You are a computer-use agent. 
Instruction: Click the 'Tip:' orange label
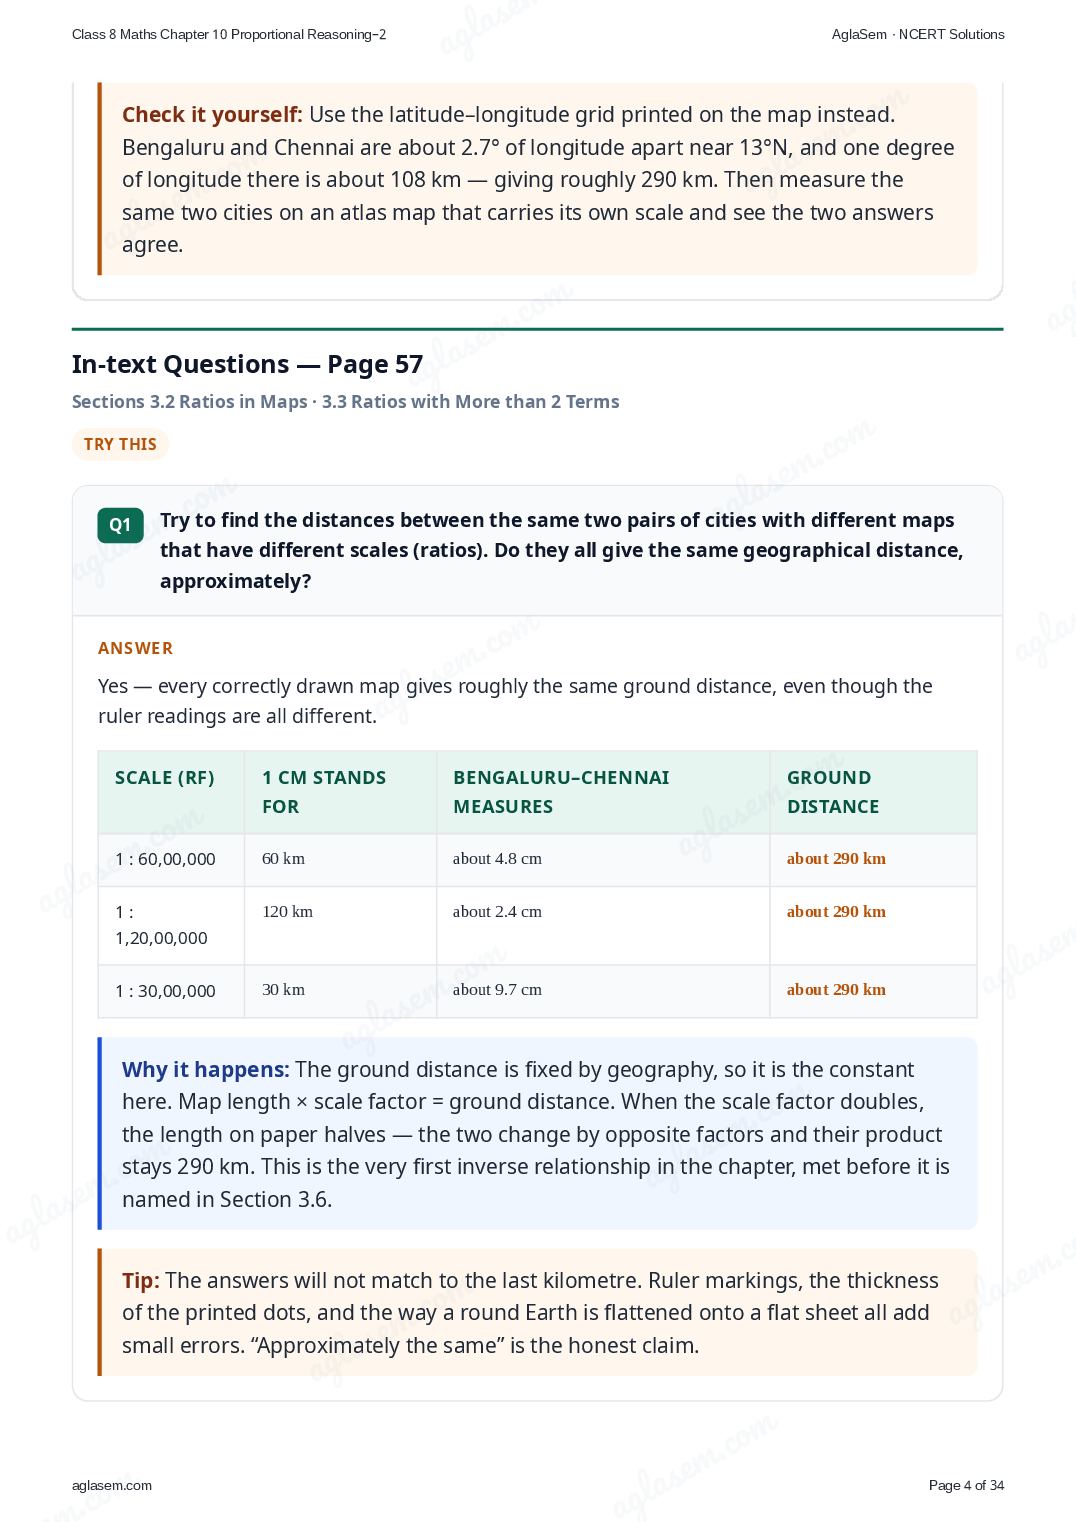[x=140, y=1280]
